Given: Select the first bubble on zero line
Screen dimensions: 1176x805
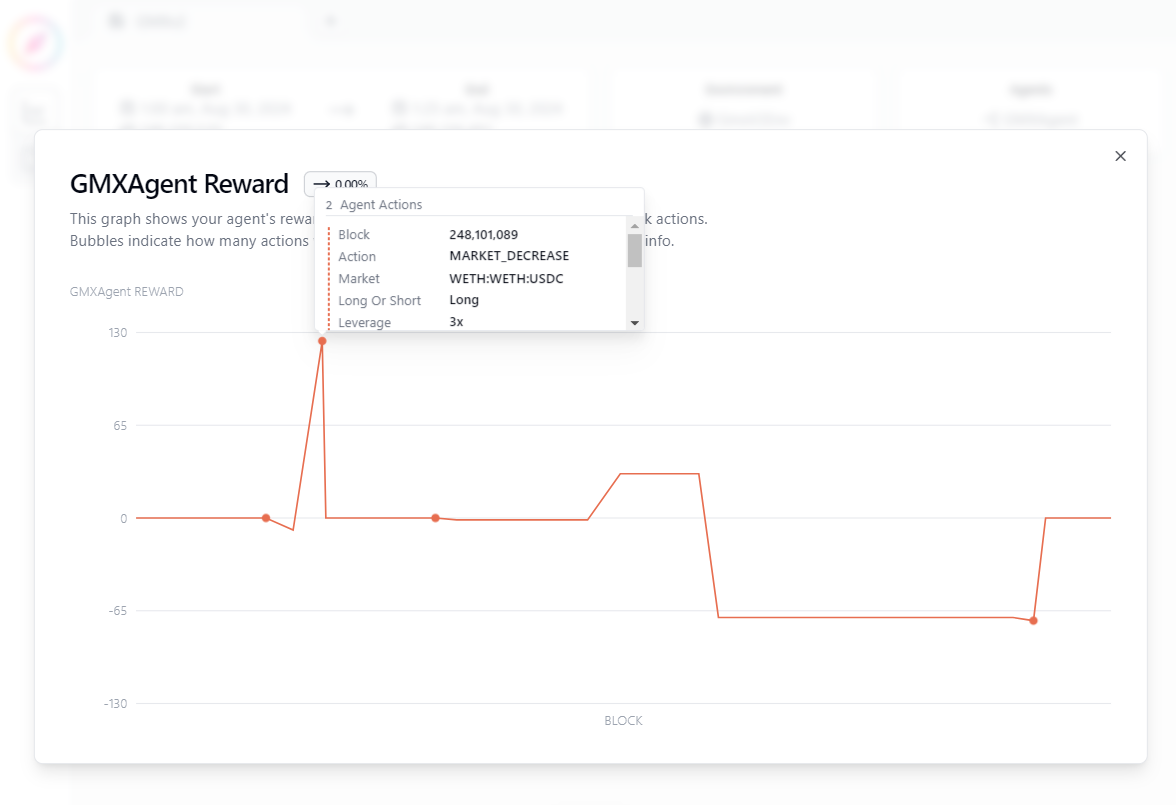Looking at the screenshot, I should (266, 518).
